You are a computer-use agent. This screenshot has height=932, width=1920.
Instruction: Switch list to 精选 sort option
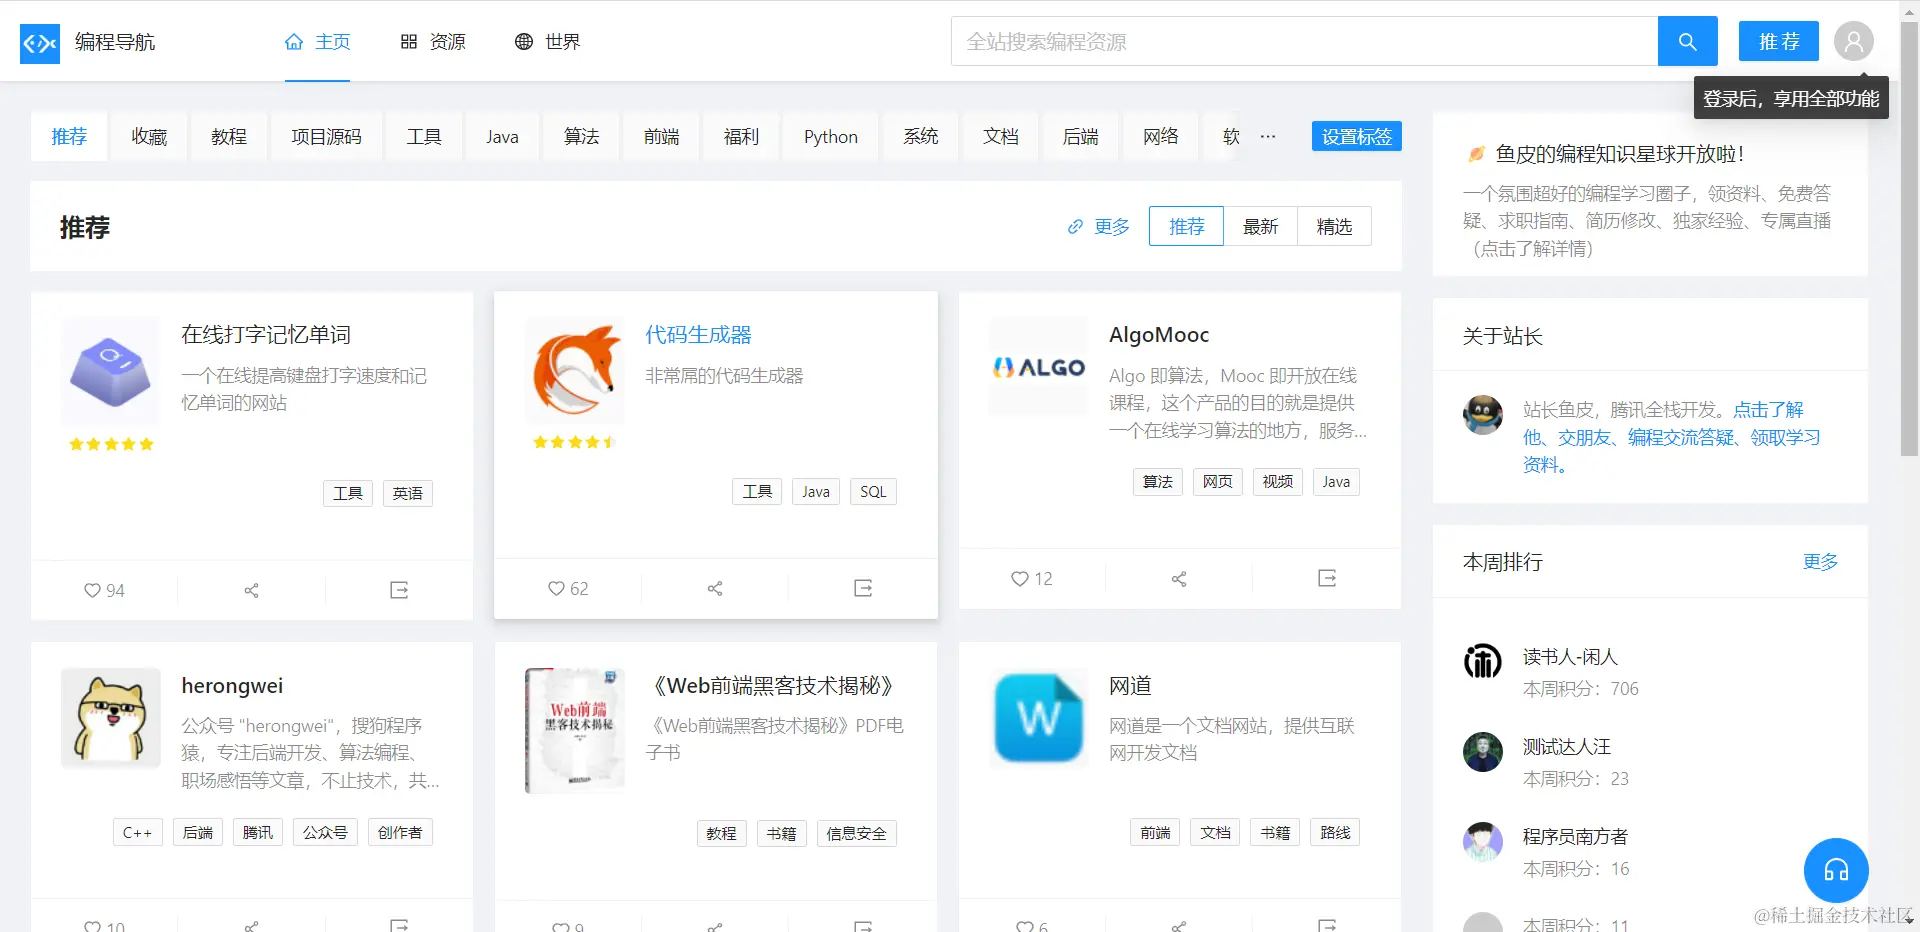[x=1334, y=226]
